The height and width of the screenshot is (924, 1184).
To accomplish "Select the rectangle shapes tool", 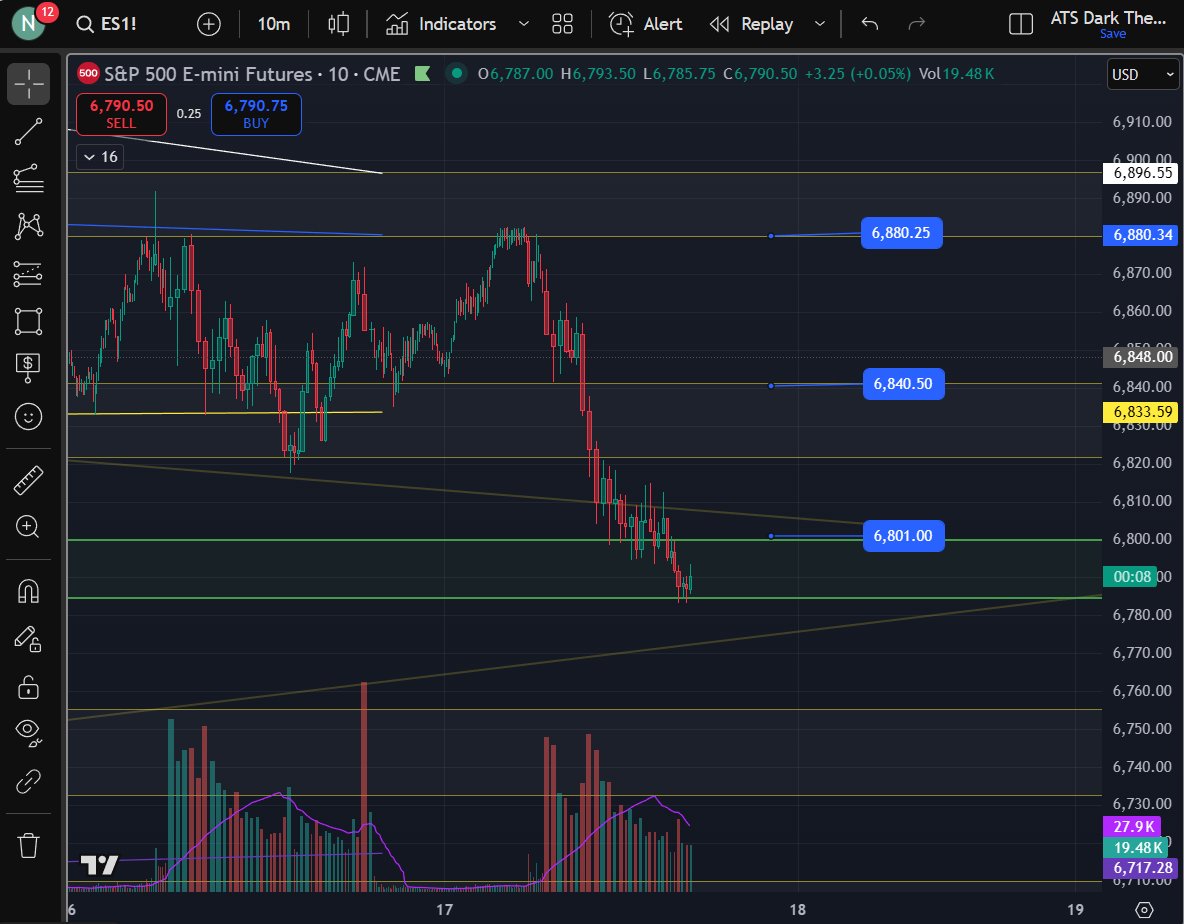I will [29, 321].
